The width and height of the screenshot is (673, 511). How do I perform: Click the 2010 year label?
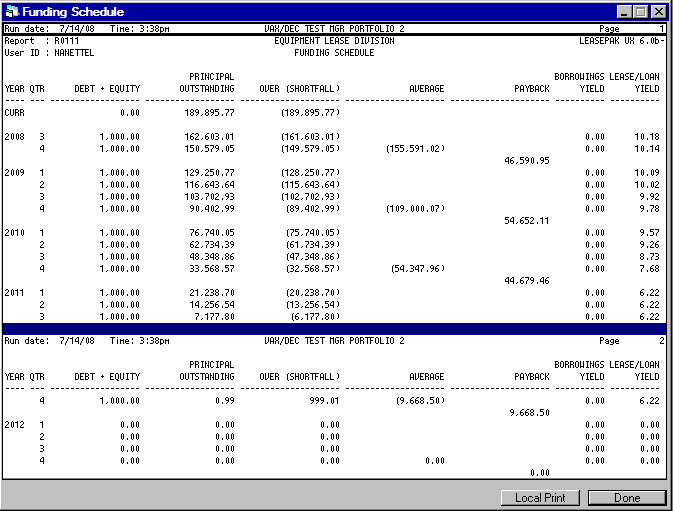(x=15, y=233)
